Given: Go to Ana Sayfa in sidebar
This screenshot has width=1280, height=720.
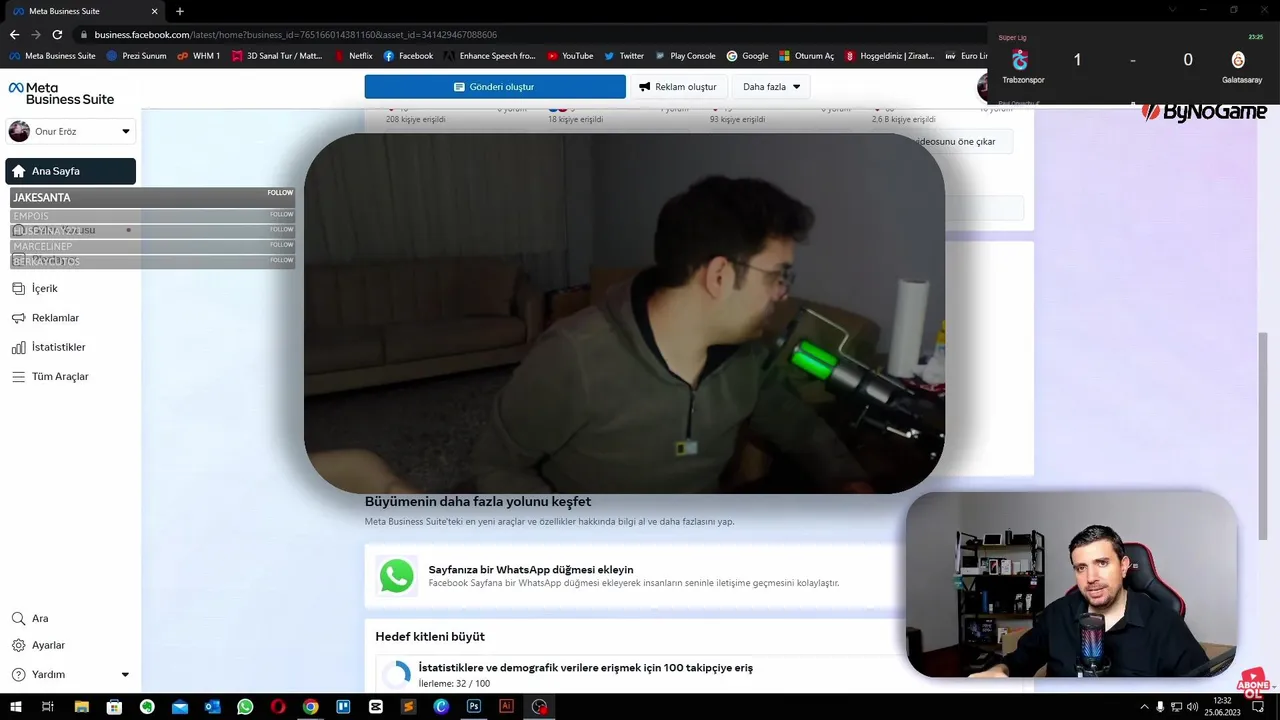Looking at the screenshot, I should point(70,171).
